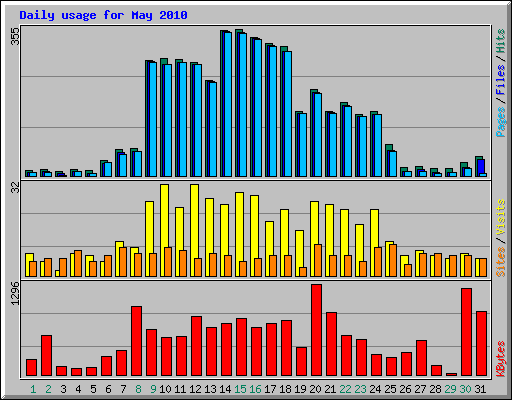Click day 5 on the x-axis
The width and height of the screenshot is (512, 400).
click(x=93, y=389)
